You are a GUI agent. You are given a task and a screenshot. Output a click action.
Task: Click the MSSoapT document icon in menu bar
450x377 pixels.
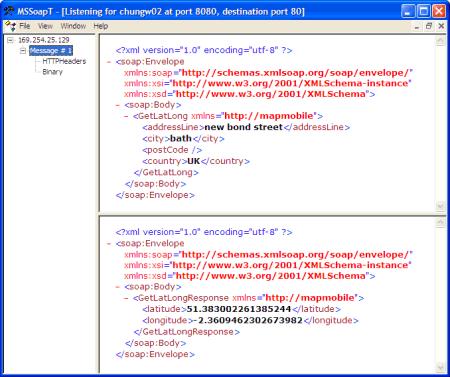10,26
